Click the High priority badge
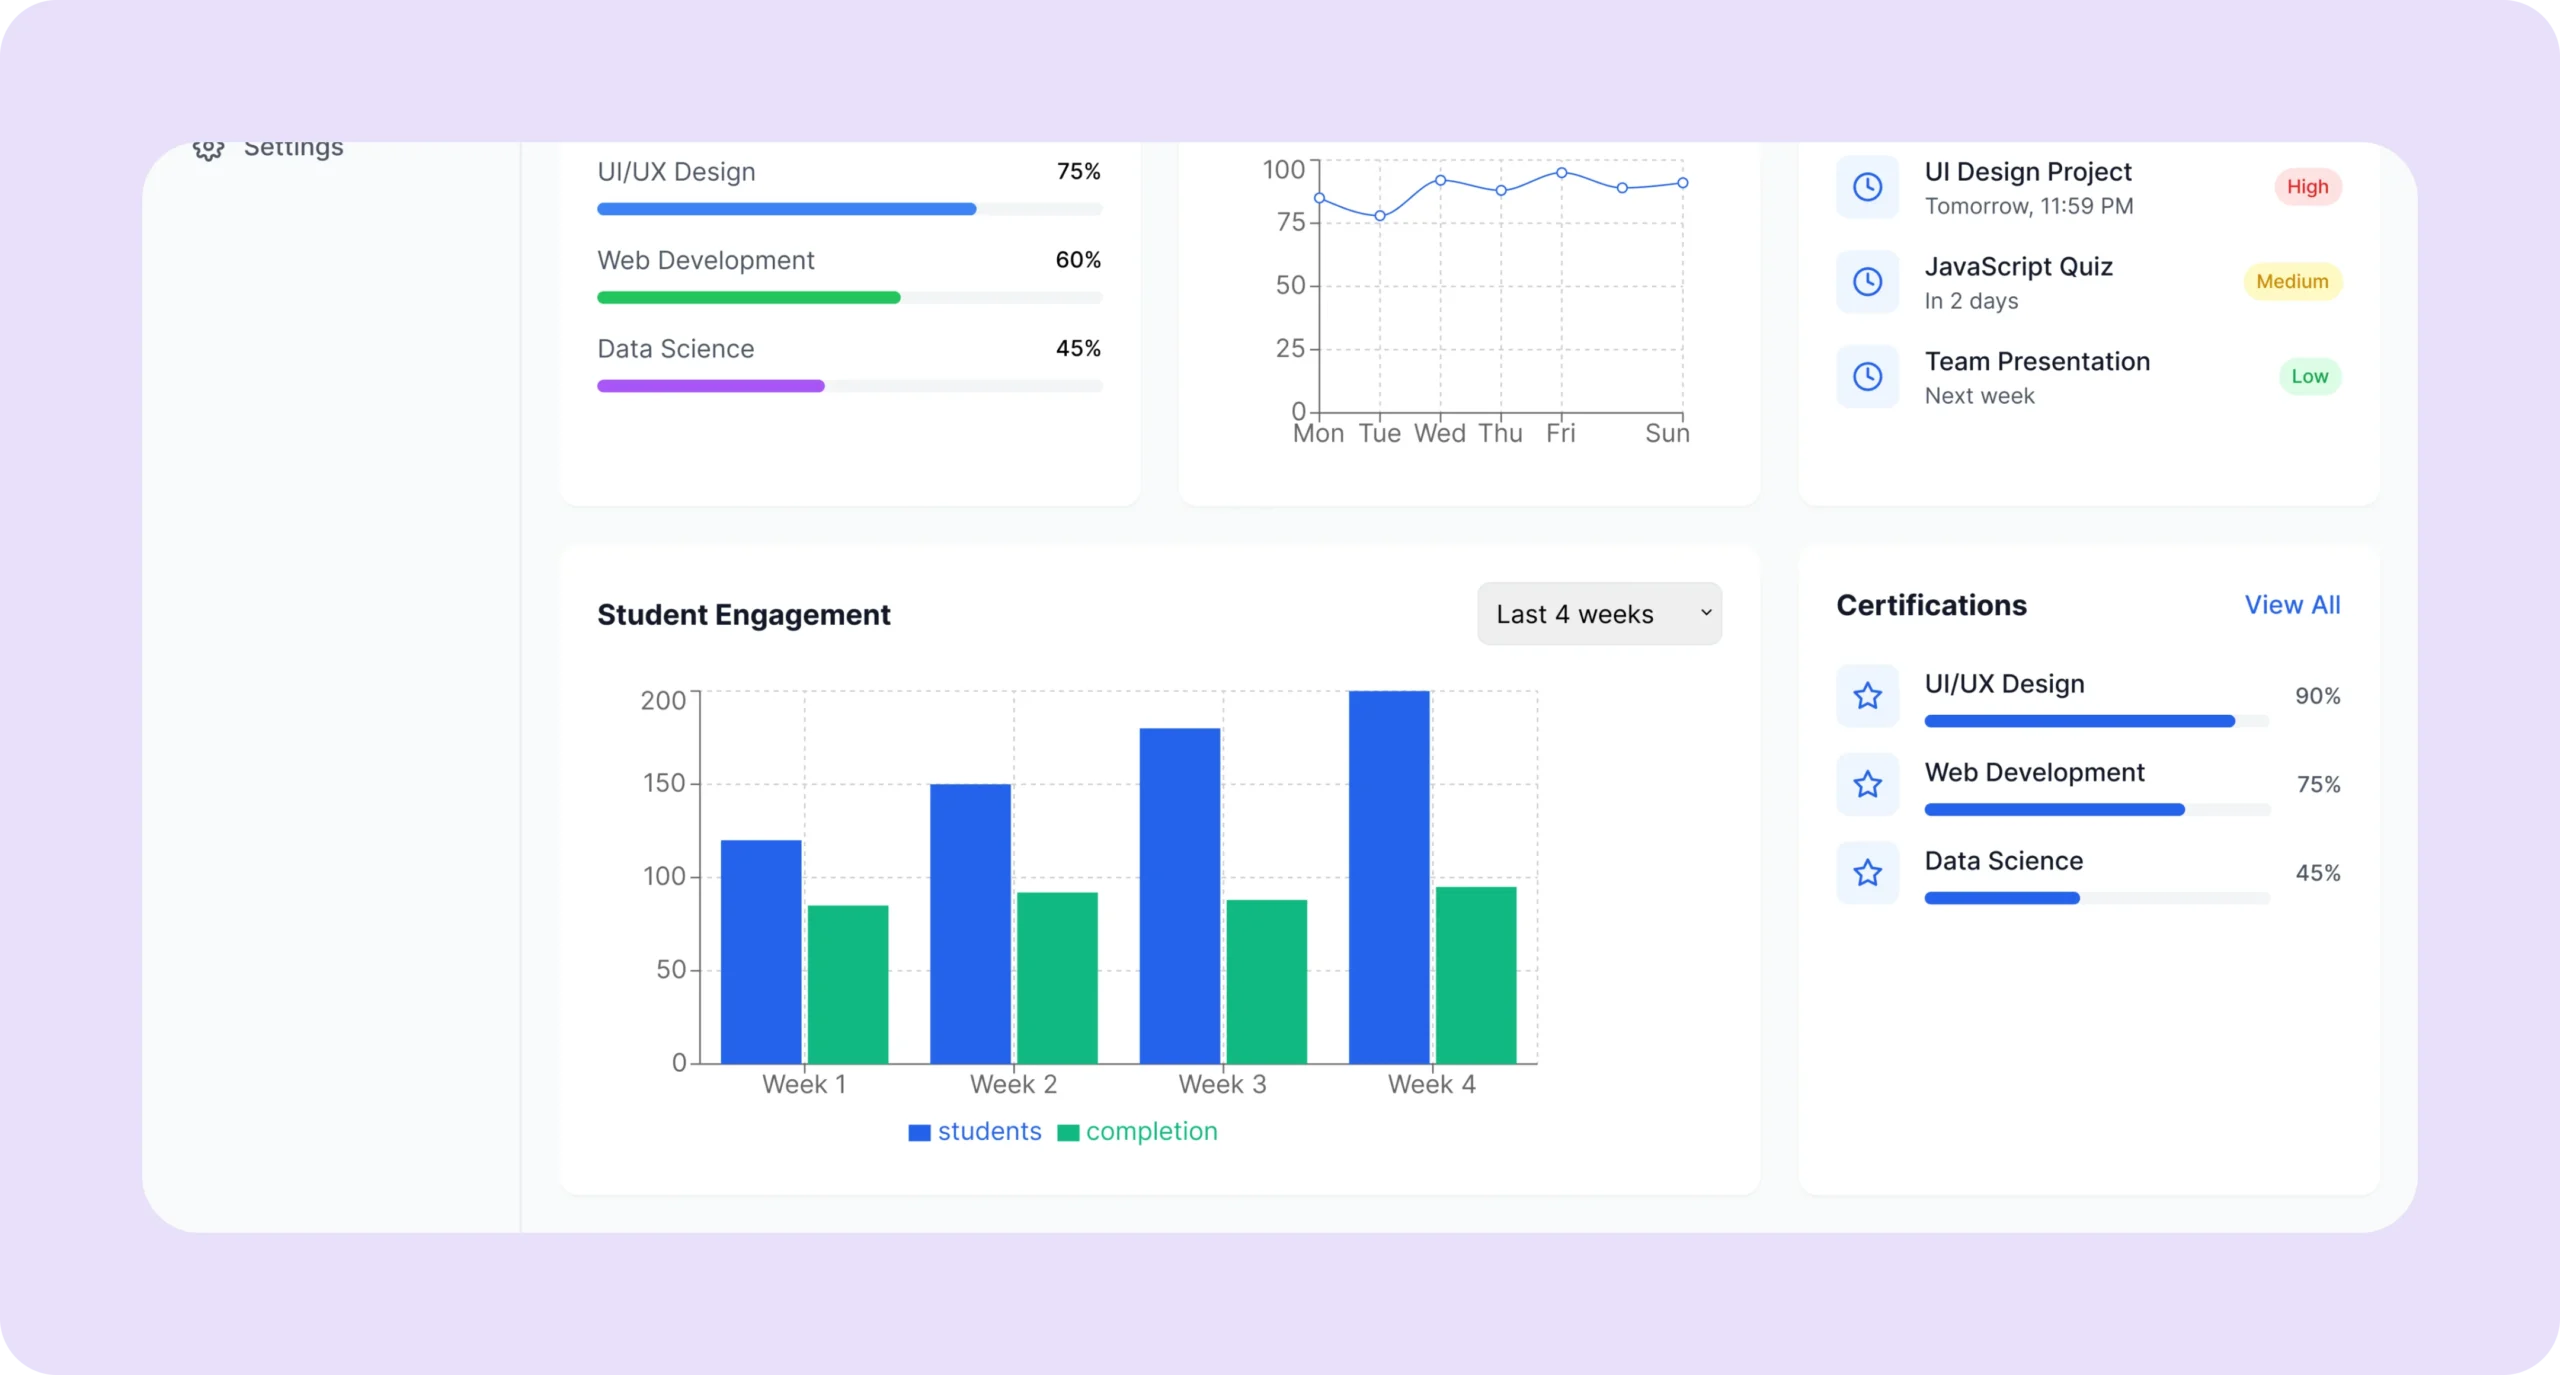 coord(2307,187)
